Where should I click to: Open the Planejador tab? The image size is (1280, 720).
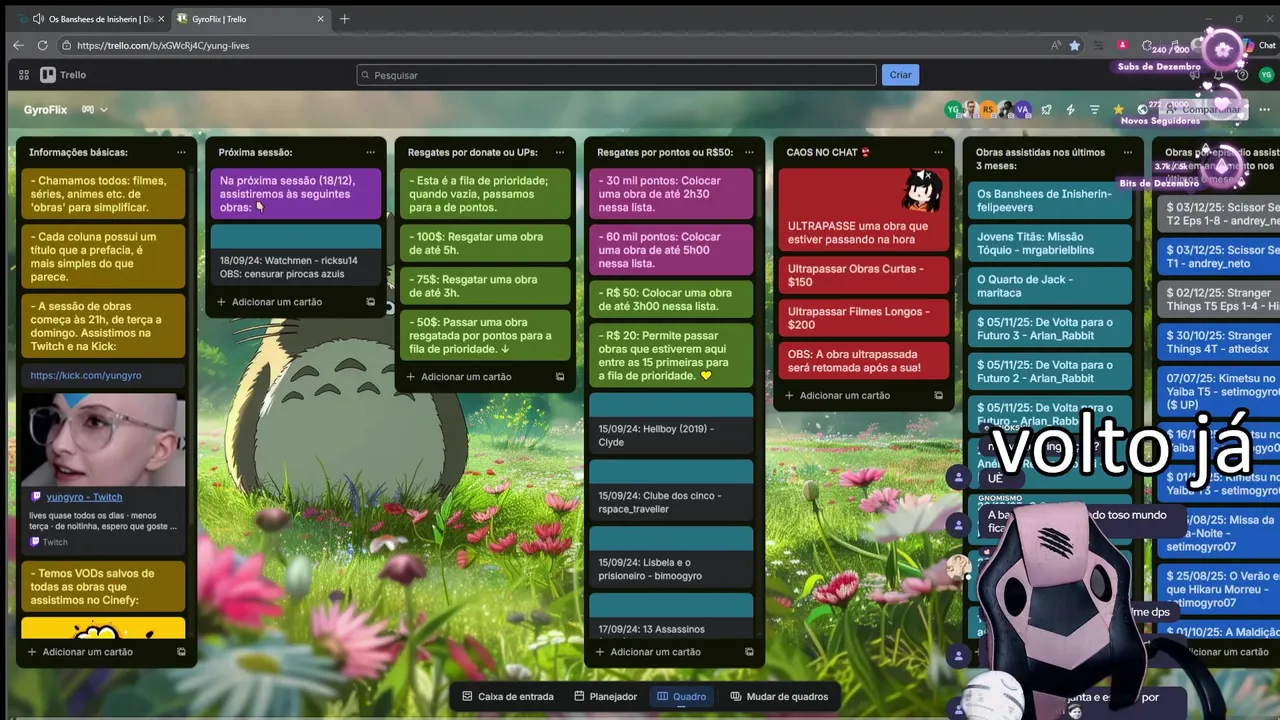pyautogui.click(x=606, y=696)
